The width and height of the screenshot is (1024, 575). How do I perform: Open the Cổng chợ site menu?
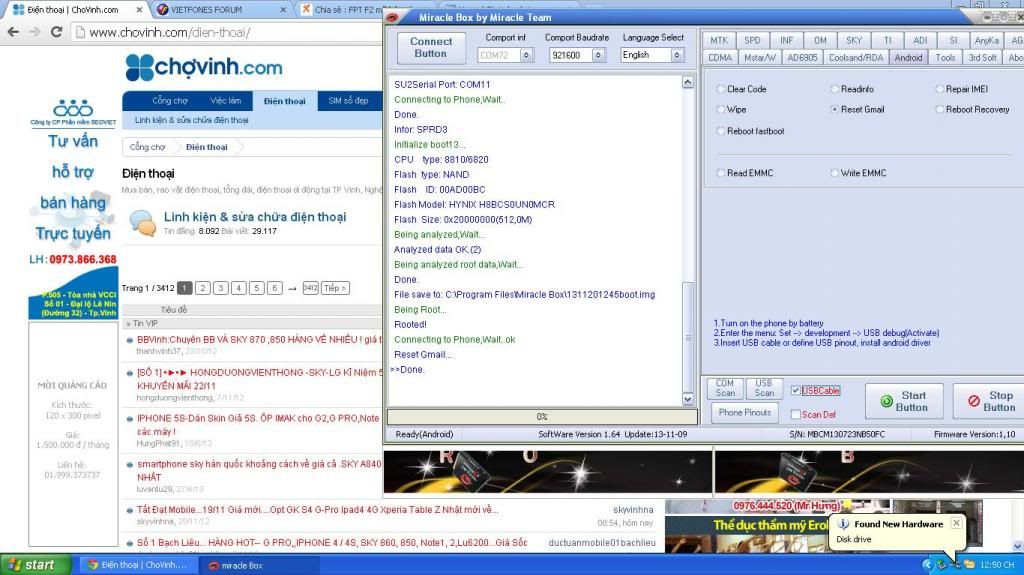coord(170,101)
